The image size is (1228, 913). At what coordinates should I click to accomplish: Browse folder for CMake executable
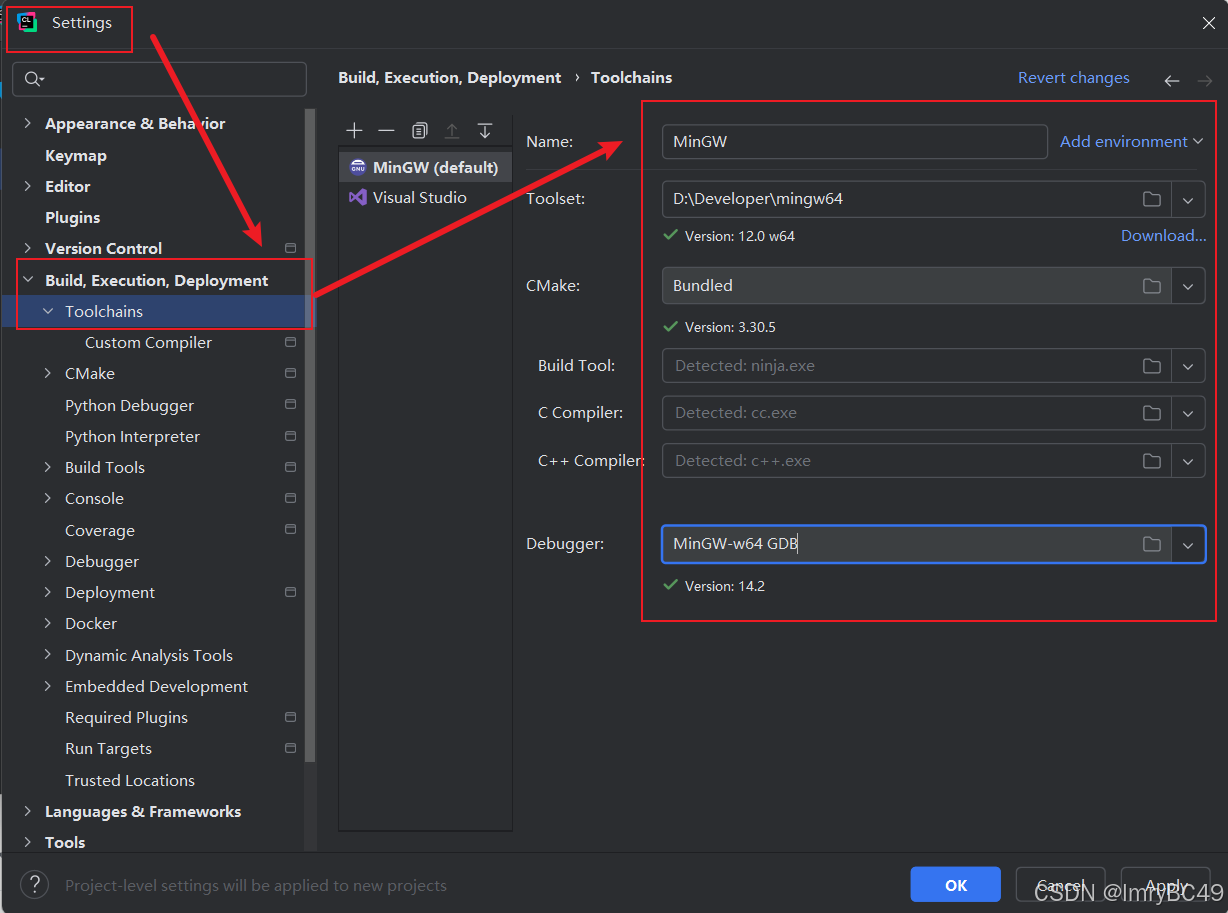1152,286
